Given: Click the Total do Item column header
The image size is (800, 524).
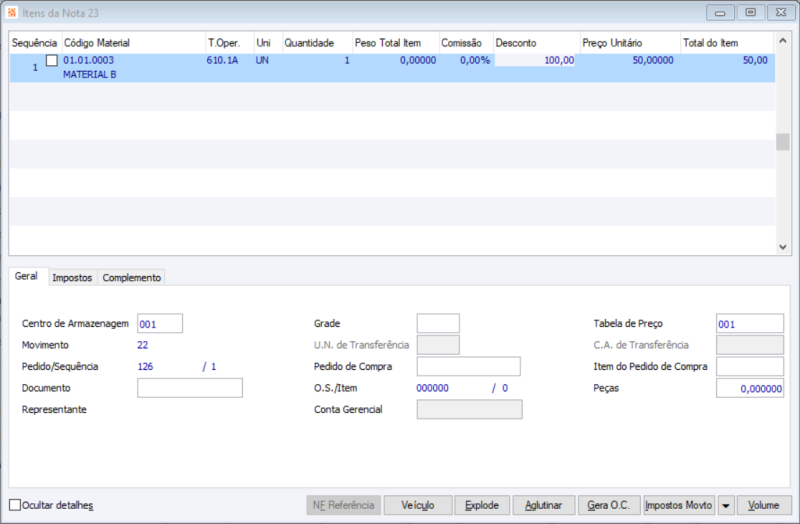Looking at the screenshot, I should [727, 43].
